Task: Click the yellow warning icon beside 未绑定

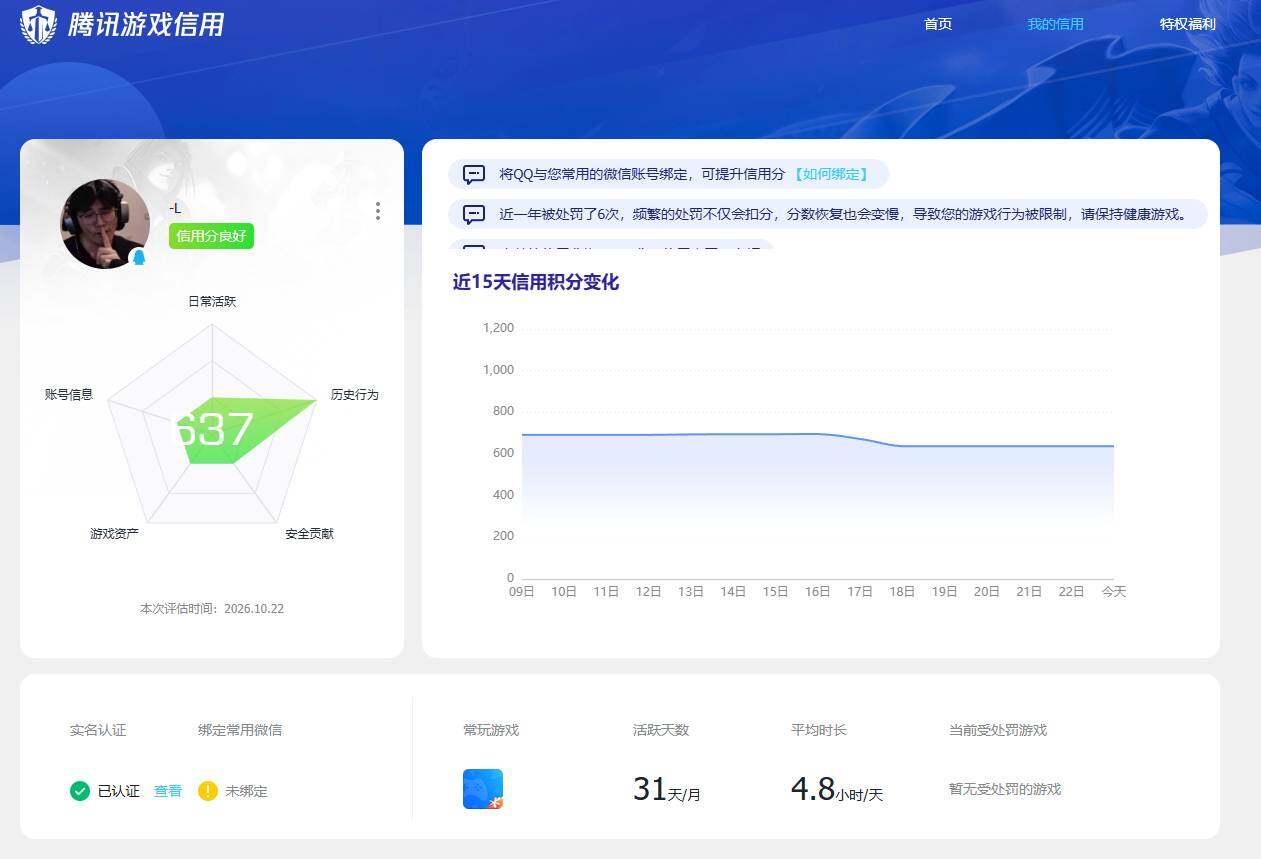Action: 208,791
